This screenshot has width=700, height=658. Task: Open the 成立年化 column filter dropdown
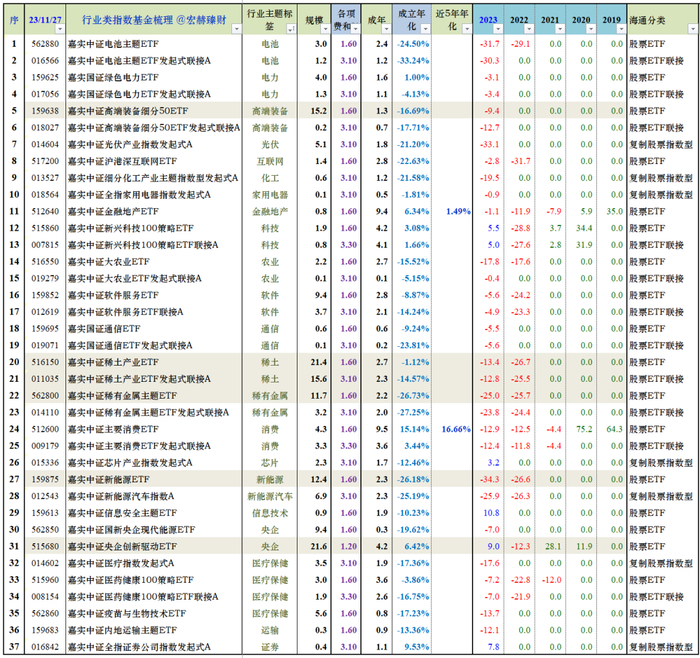pos(425,29)
